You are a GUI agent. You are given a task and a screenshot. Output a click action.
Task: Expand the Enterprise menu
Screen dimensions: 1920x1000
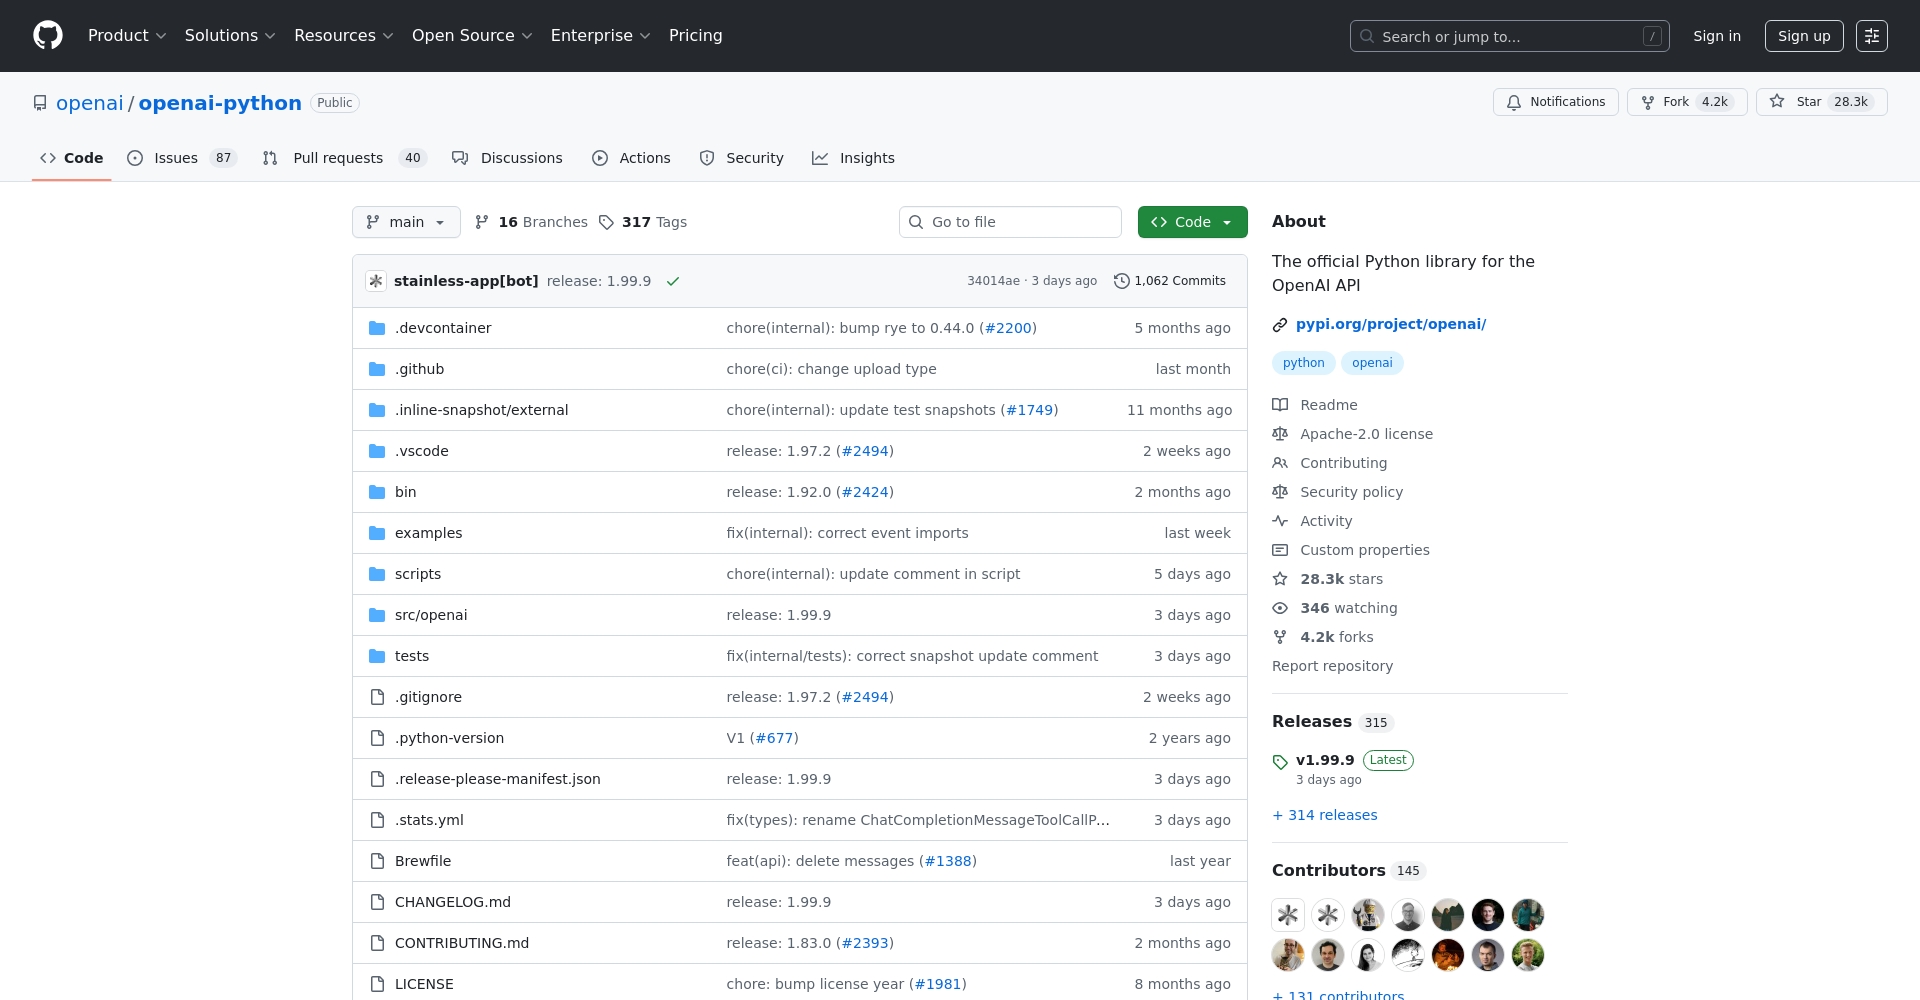click(600, 36)
